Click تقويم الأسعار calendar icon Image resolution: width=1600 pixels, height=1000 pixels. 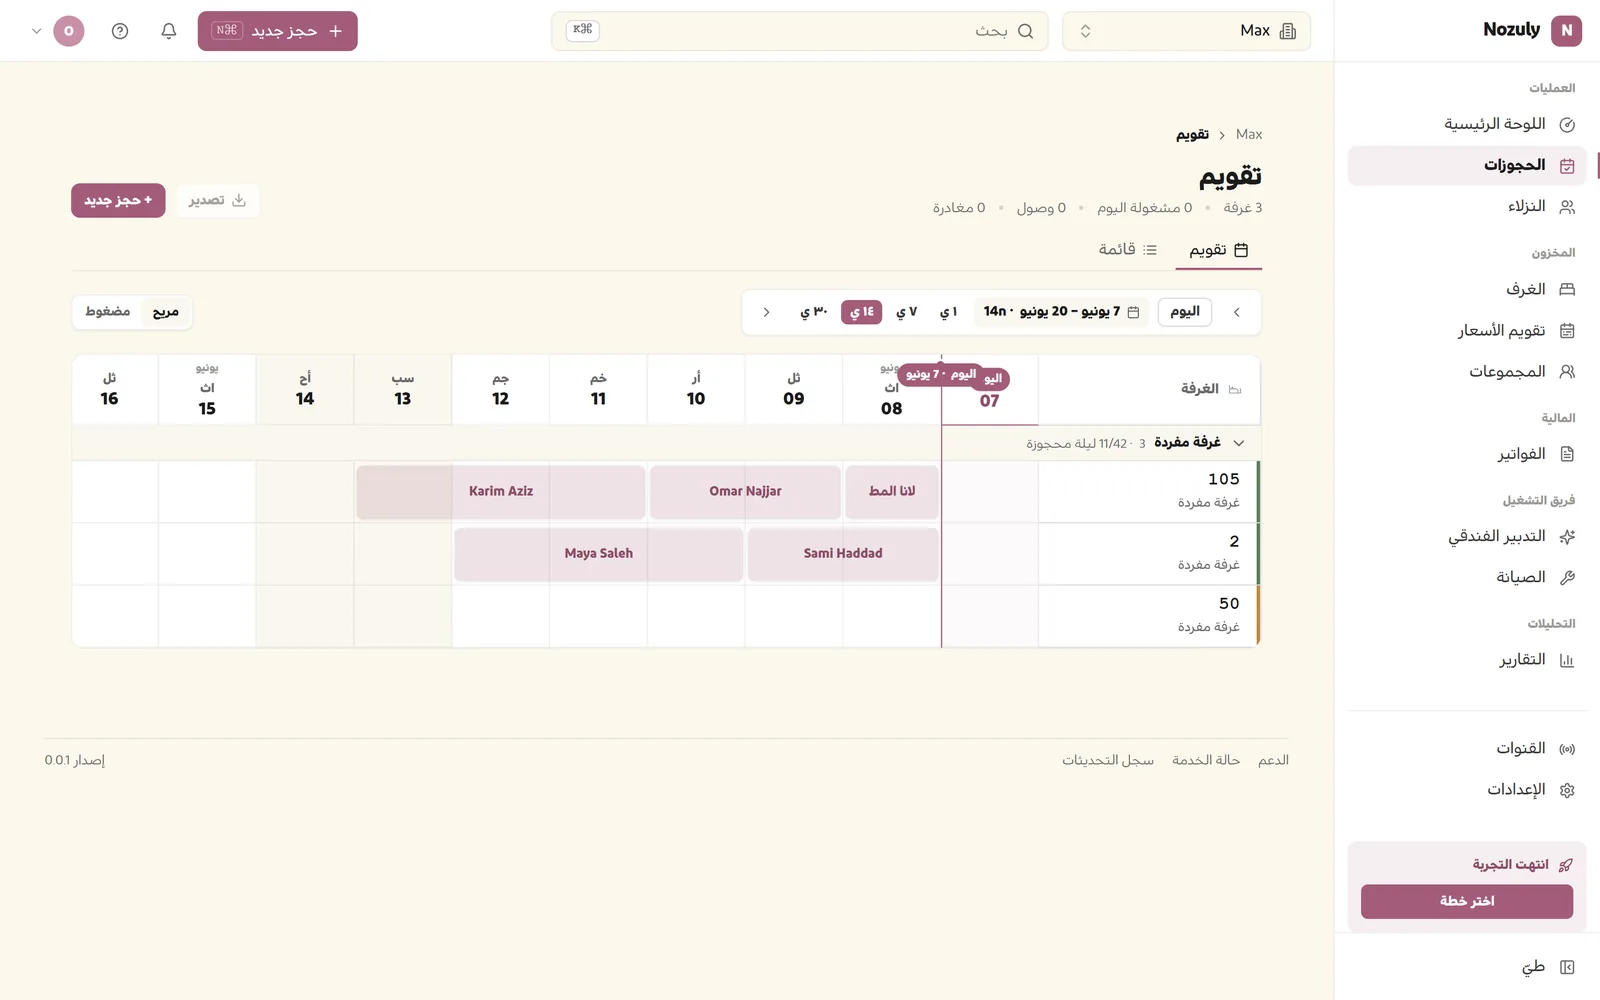click(1567, 331)
